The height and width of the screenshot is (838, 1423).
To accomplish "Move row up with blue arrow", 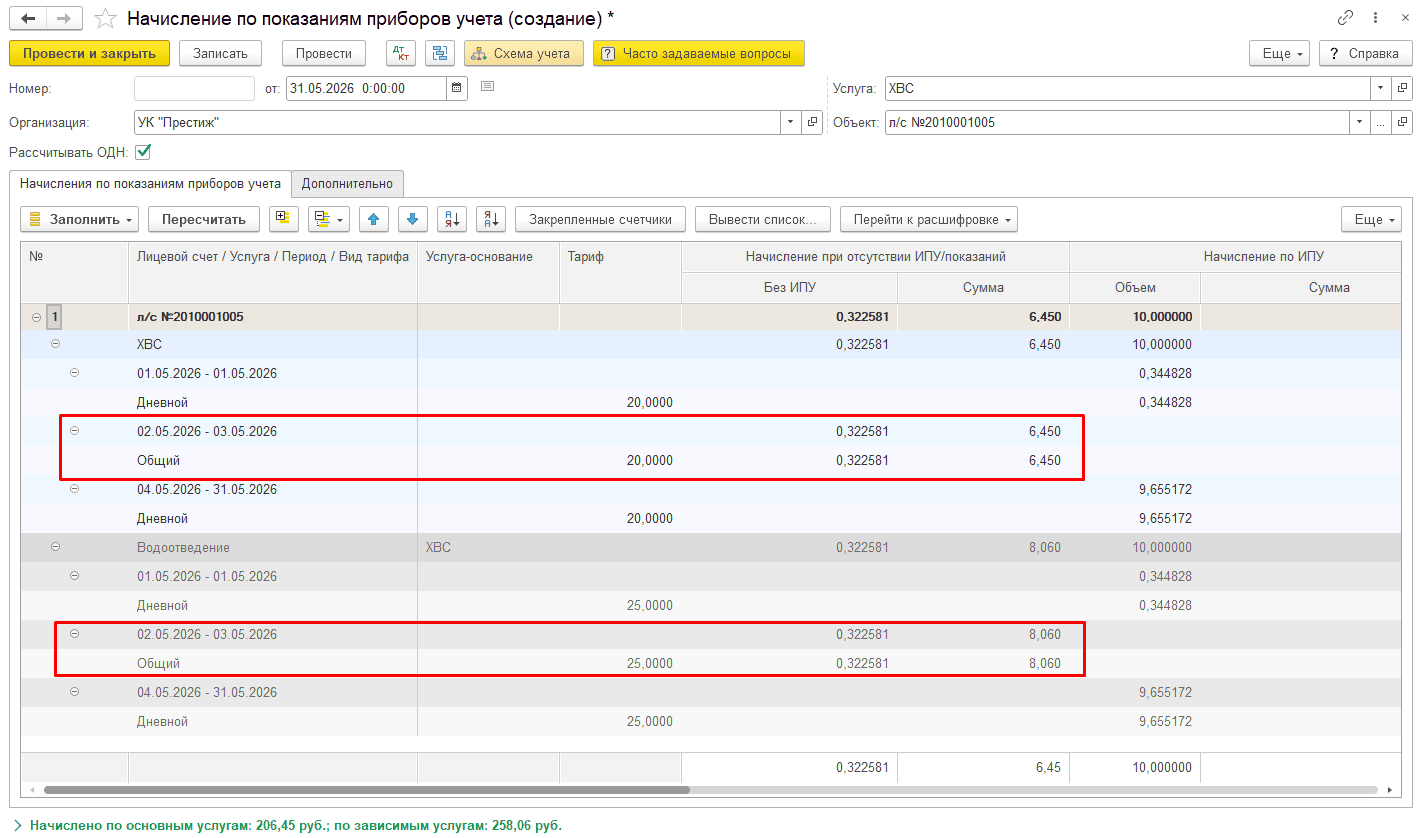I will tap(374, 219).
